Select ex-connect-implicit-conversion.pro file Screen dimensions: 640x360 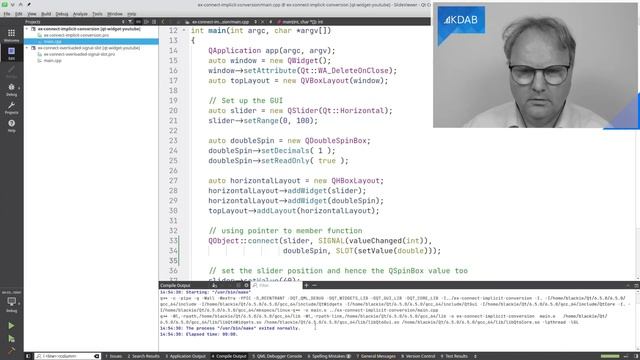[76, 35]
